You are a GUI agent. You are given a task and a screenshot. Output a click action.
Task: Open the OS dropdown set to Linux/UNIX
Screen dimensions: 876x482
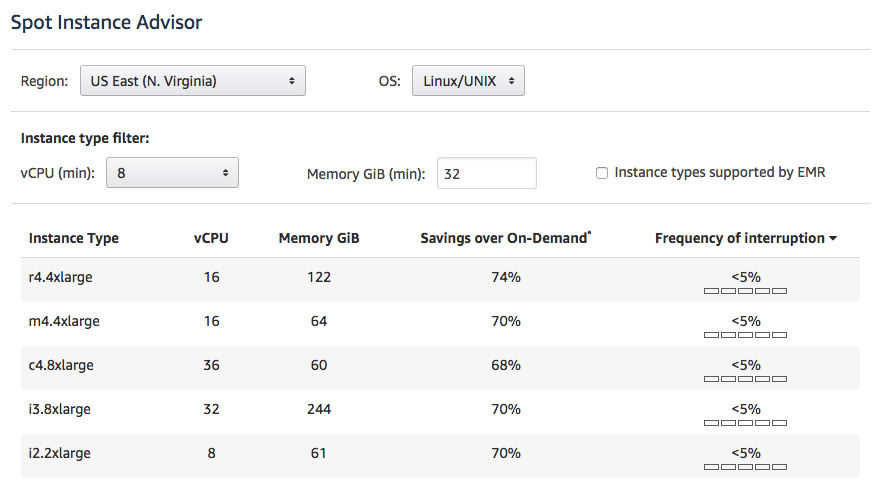(468, 81)
